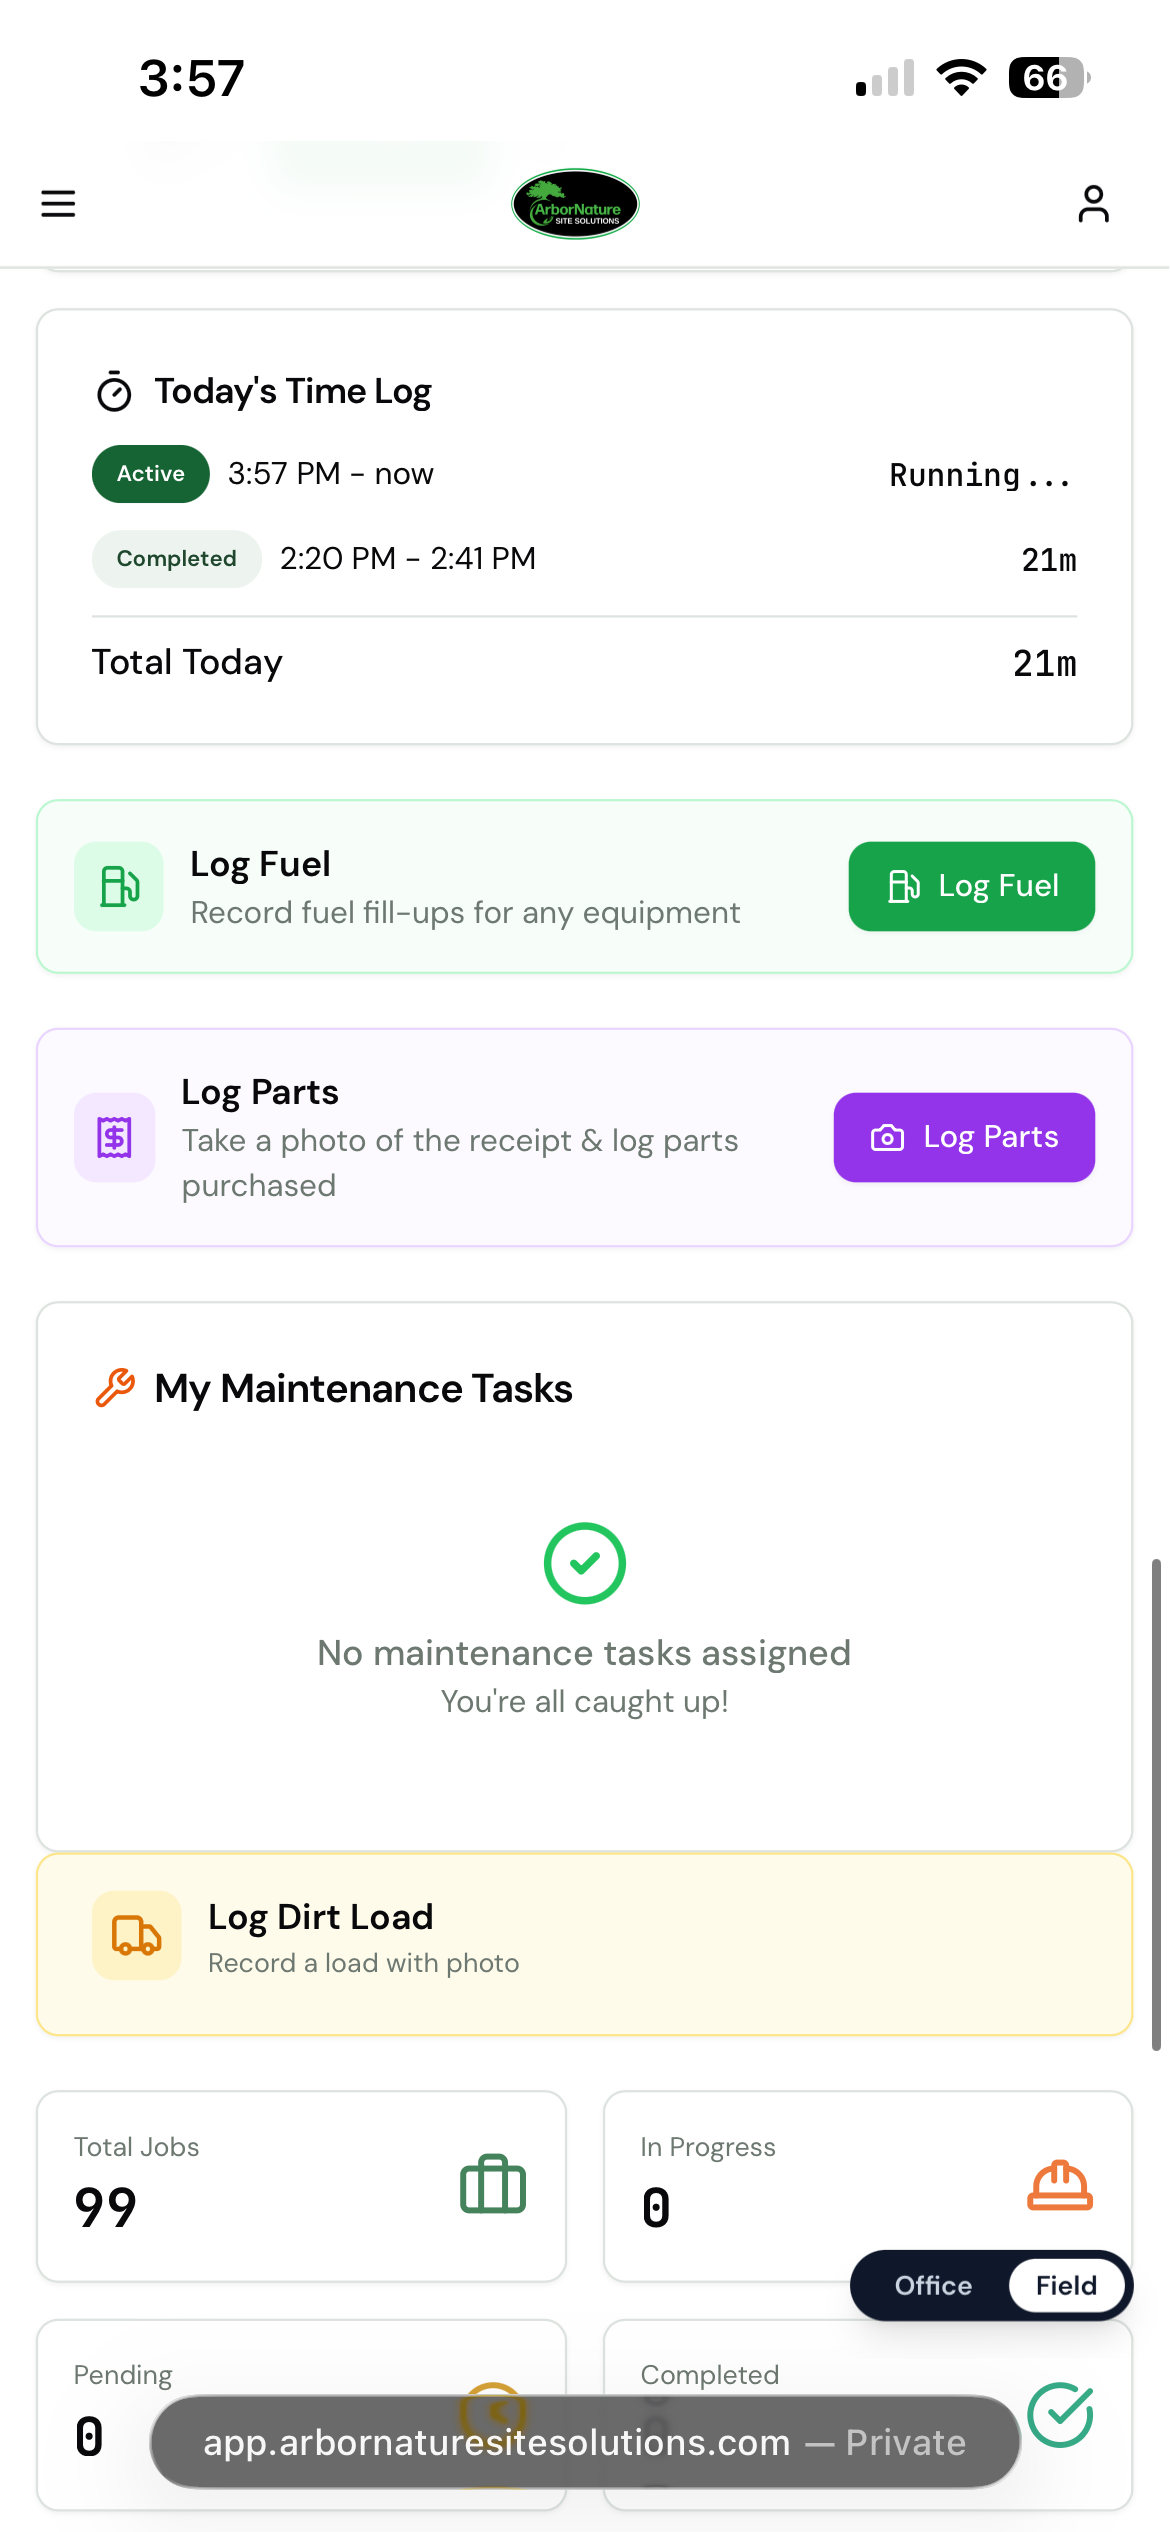Click the truck icon in Log Dirt Load
The width and height of the screenshot is (1170, 2532).
click(x=137, y=1935)
